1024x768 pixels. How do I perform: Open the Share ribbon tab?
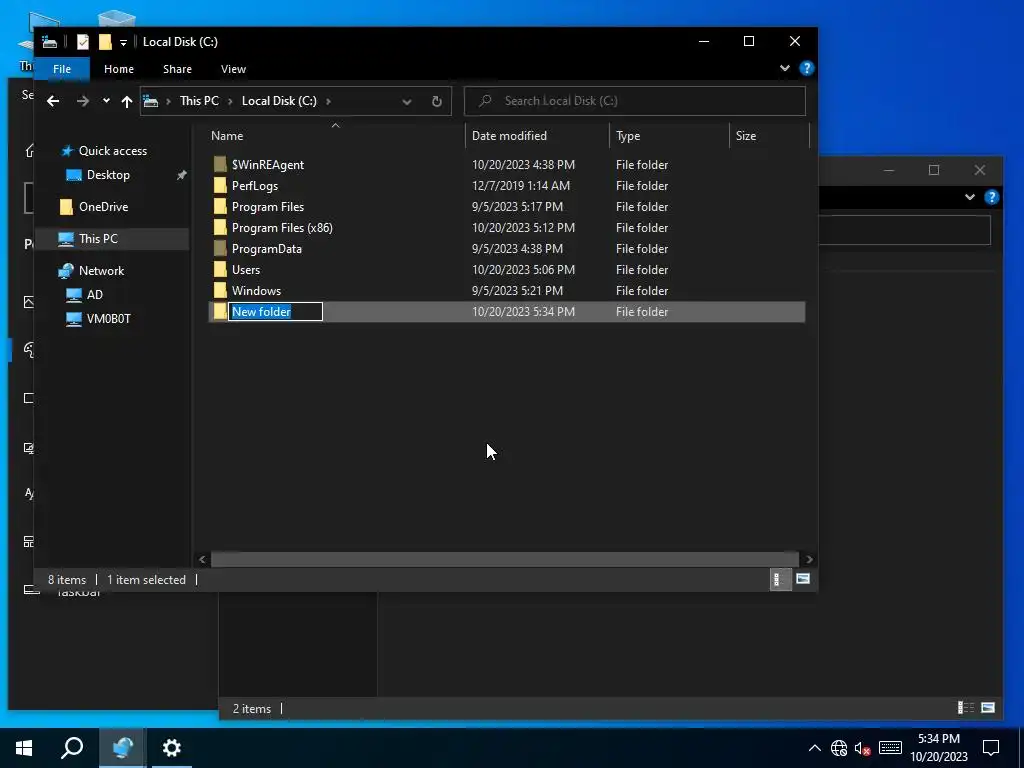click(x=178, y=69)
